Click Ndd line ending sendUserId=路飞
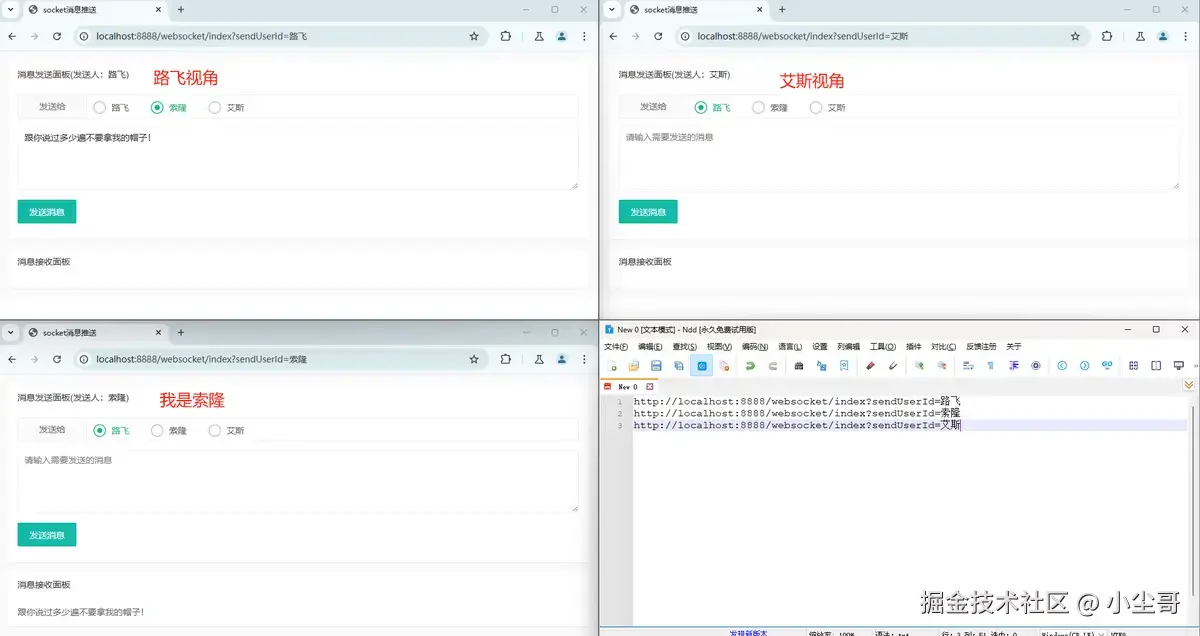 click(x=797, y=401)
